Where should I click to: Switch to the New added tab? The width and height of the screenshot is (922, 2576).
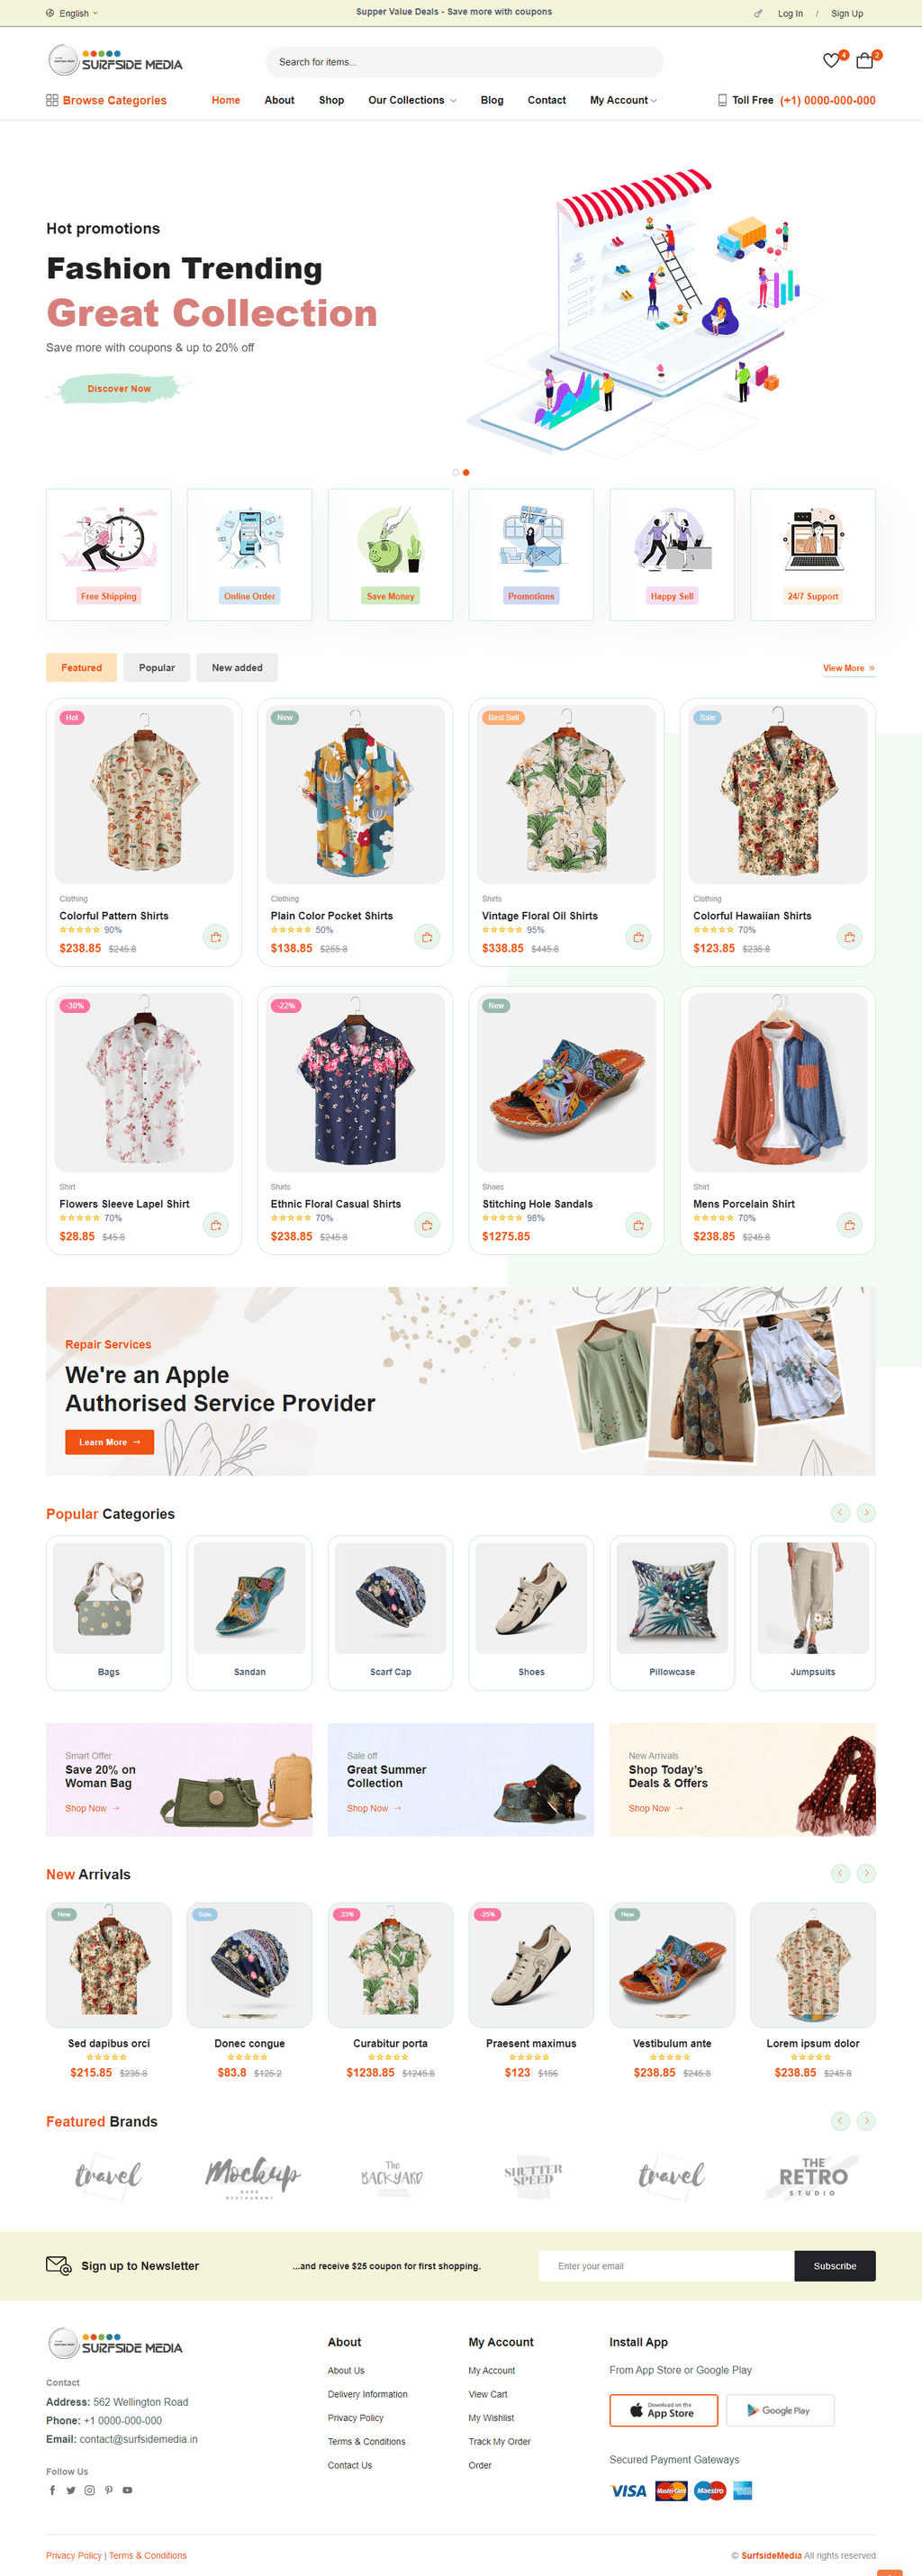pos(237,667)
